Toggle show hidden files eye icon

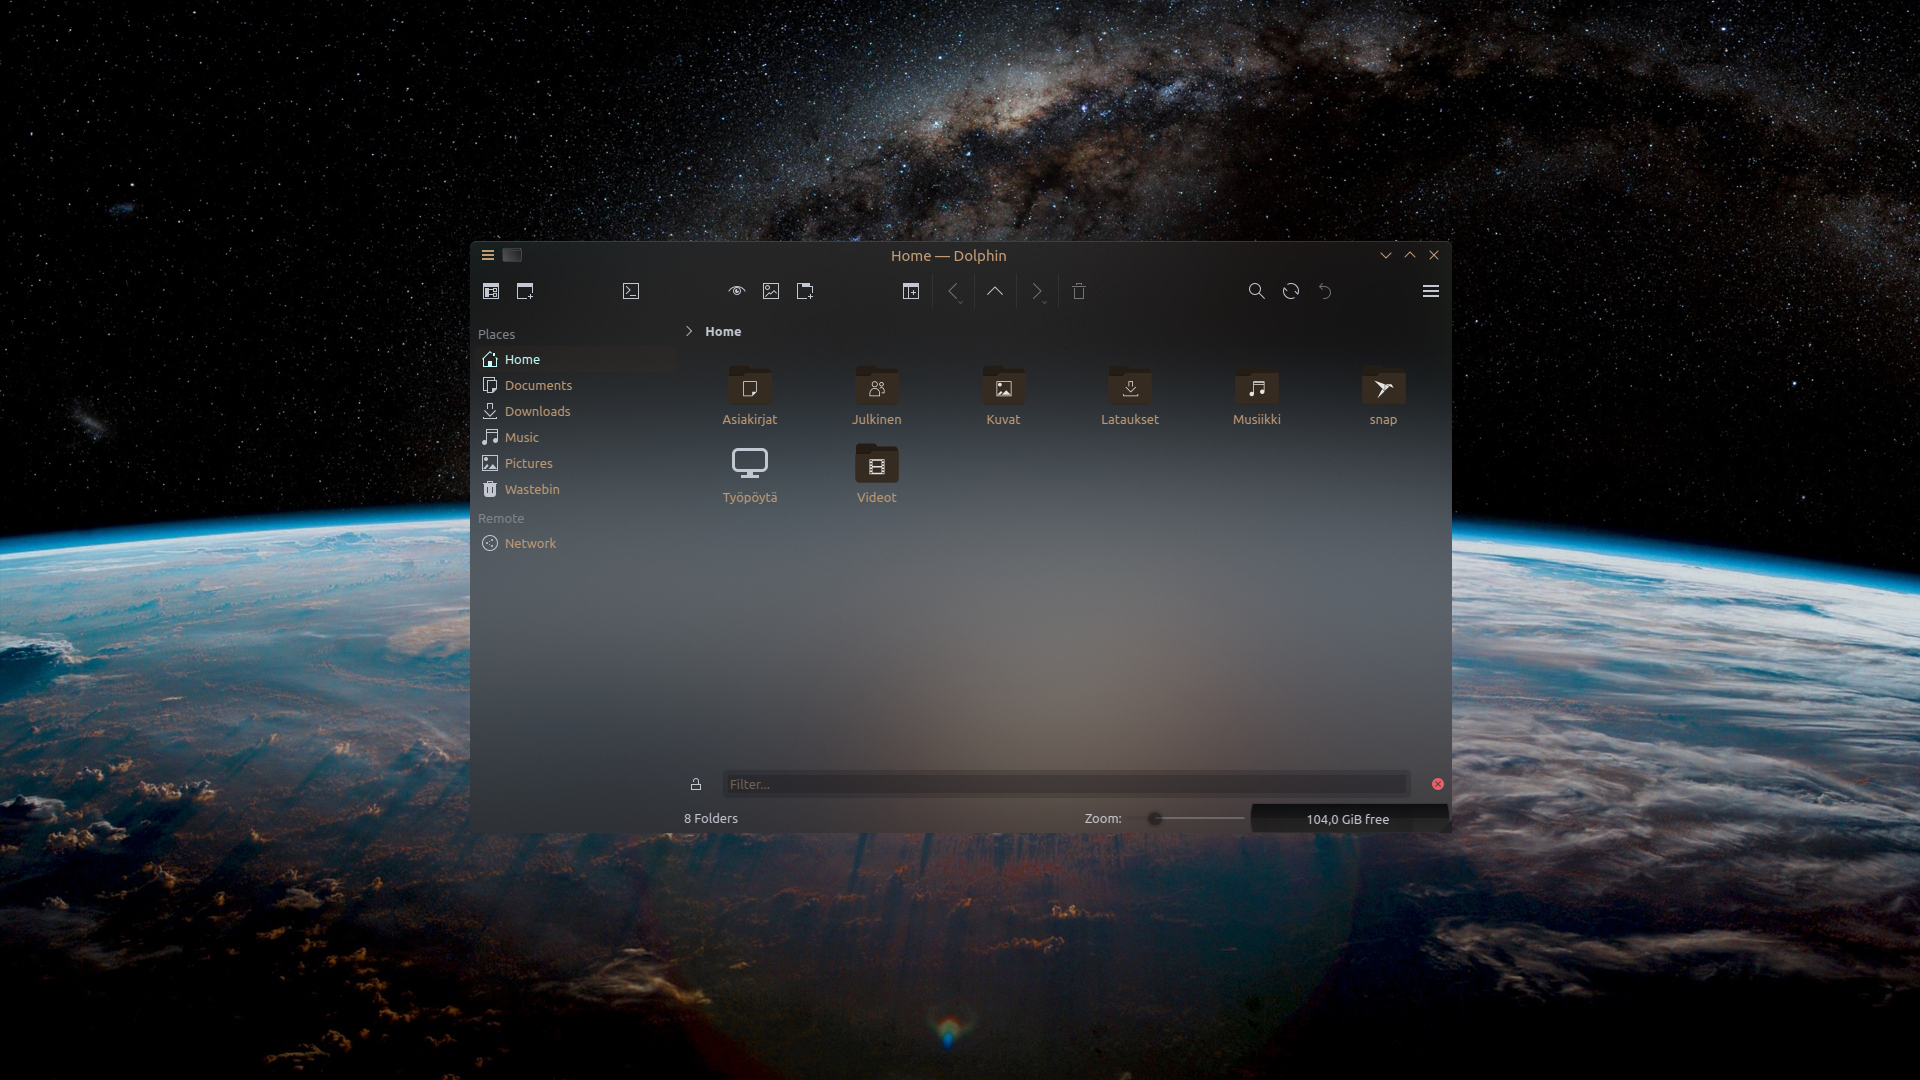pos(737,291)
